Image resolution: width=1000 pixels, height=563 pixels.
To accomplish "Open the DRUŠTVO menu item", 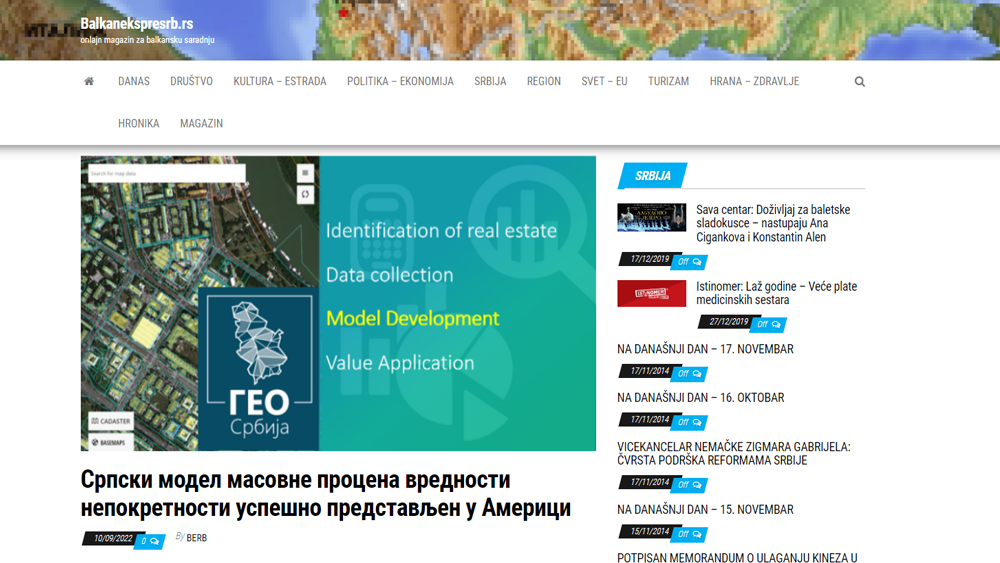I will coord(191,82).
